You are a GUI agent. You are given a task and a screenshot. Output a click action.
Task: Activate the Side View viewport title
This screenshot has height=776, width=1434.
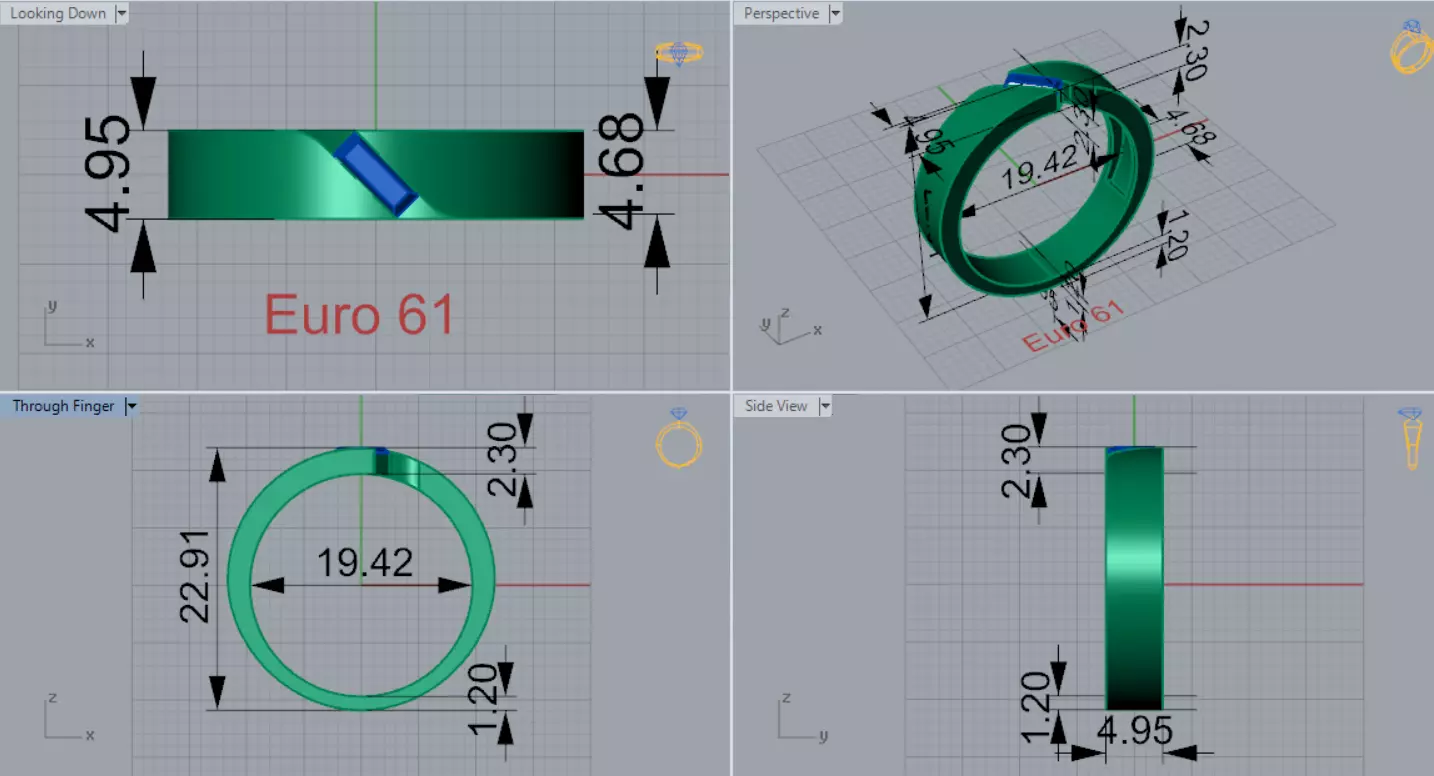coord(776,406)
